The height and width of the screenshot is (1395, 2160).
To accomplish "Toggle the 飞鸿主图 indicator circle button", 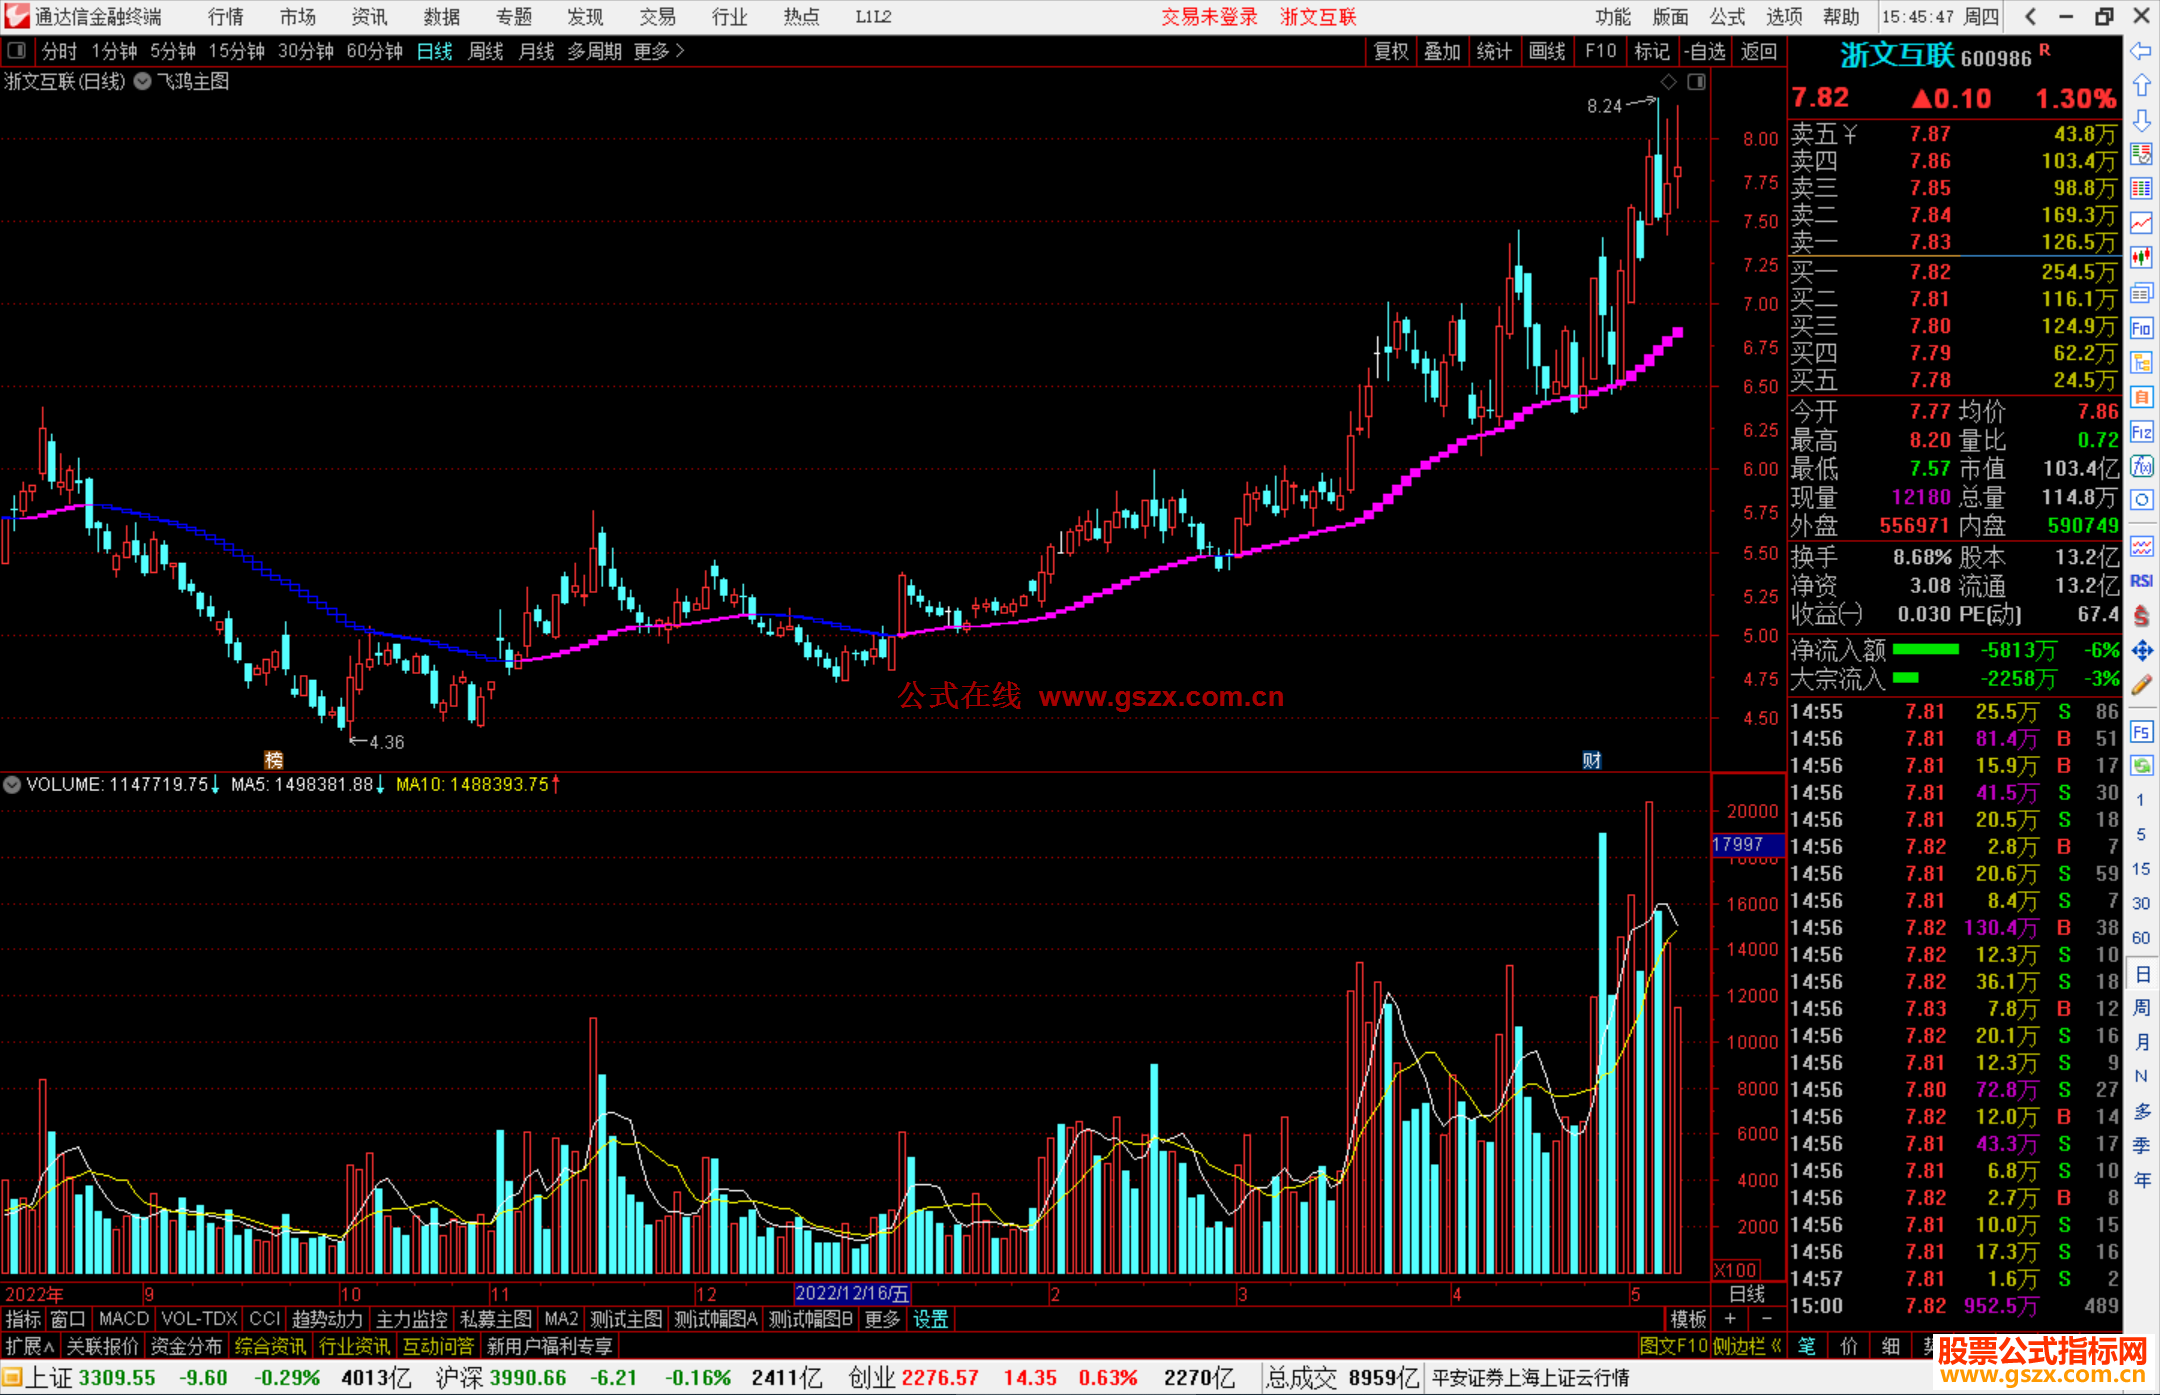I will point(143,82).
